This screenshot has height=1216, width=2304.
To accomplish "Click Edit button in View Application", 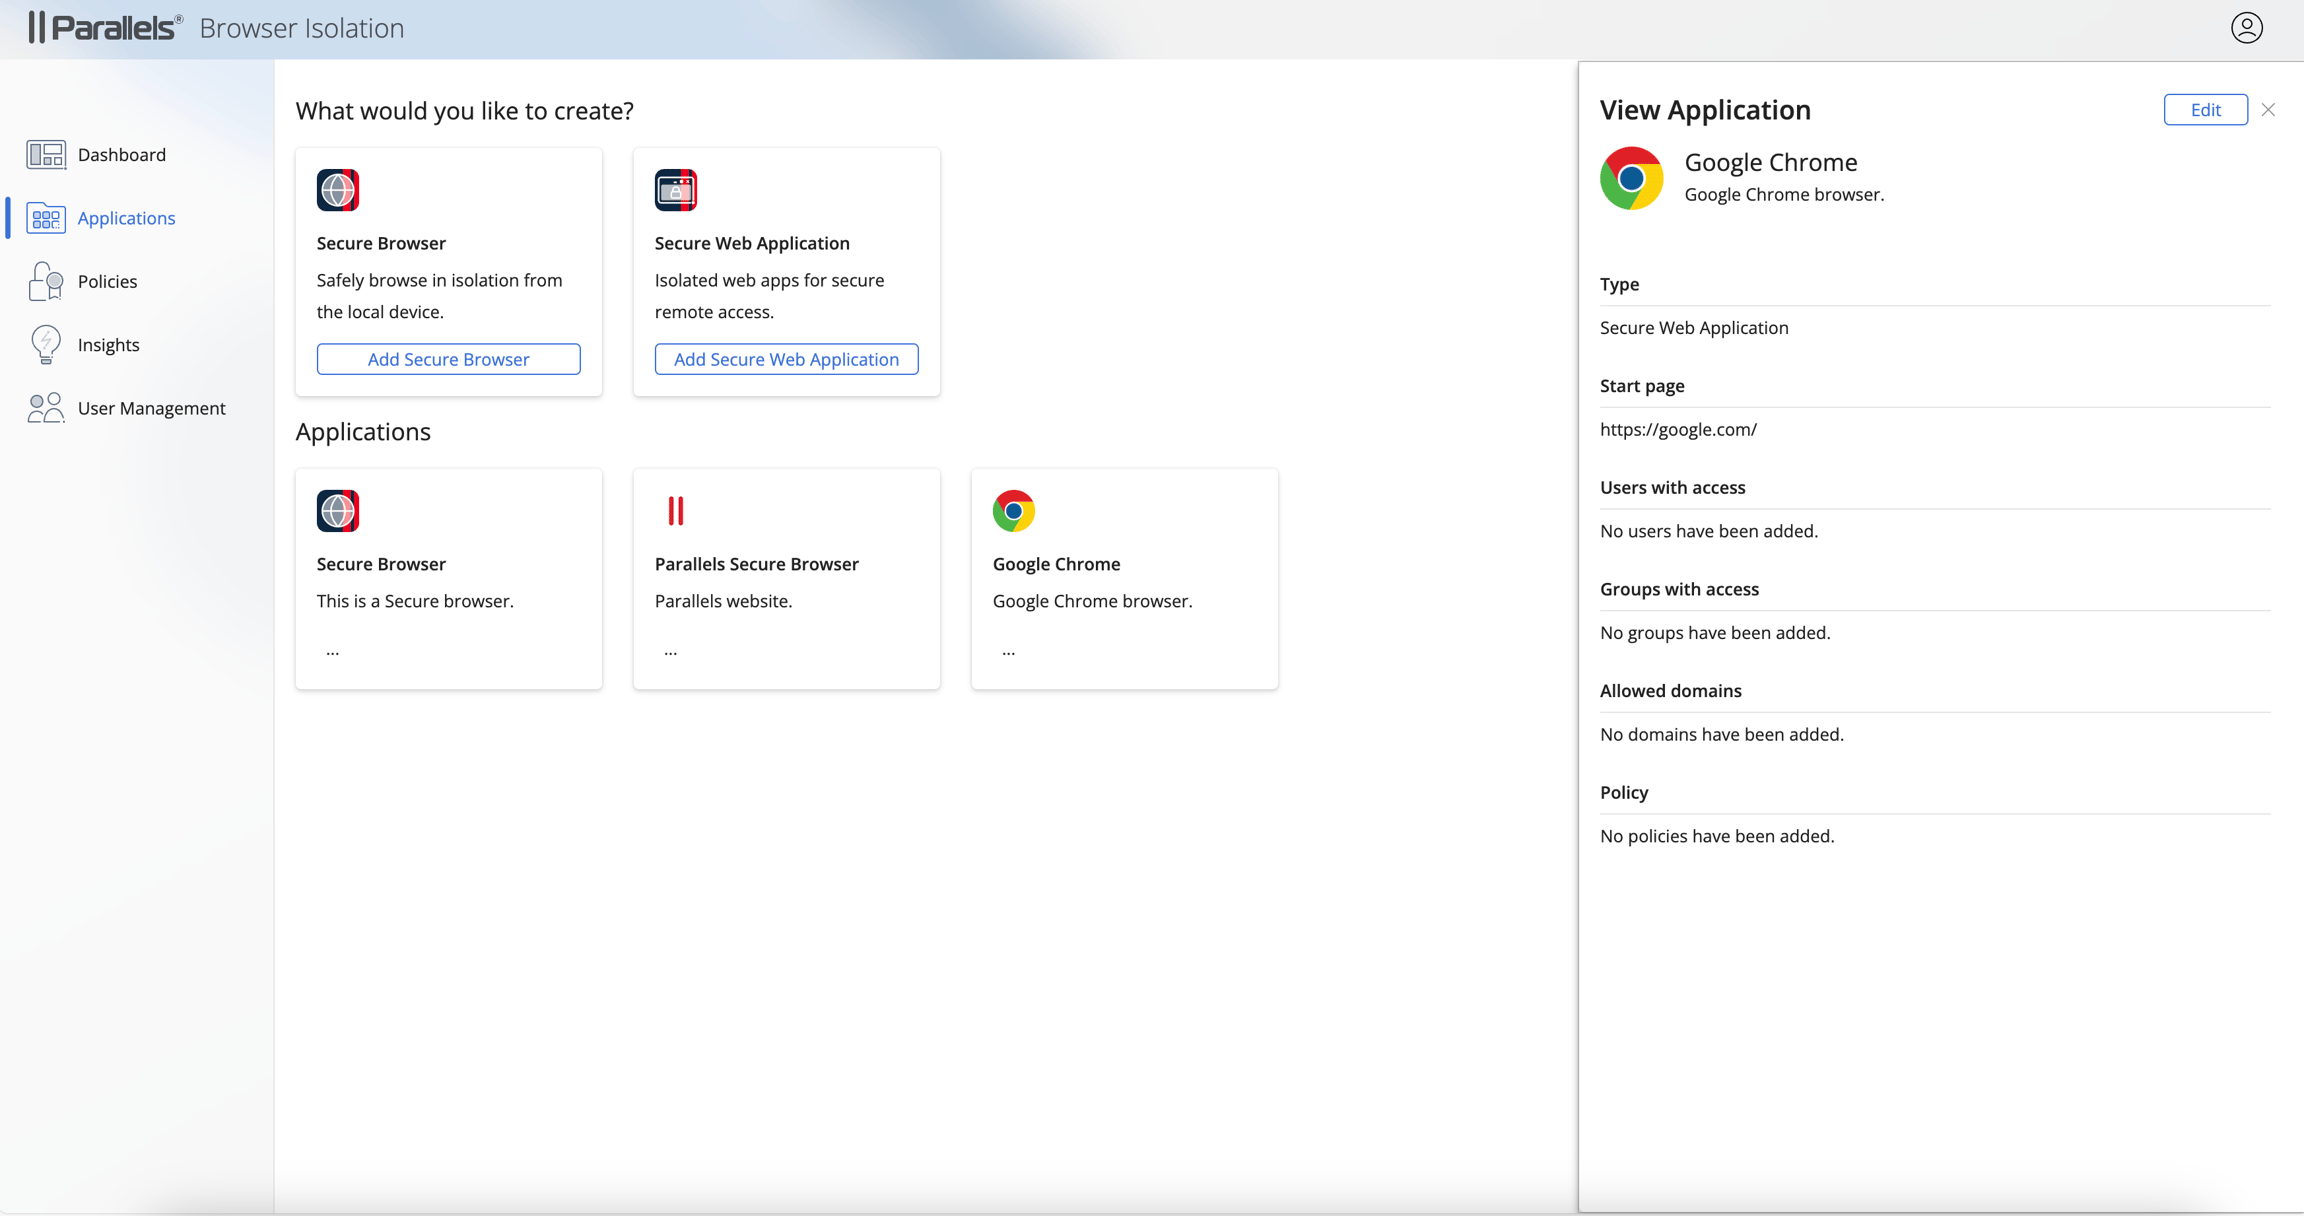I will pyautogui.click(x=2205, y=110).
